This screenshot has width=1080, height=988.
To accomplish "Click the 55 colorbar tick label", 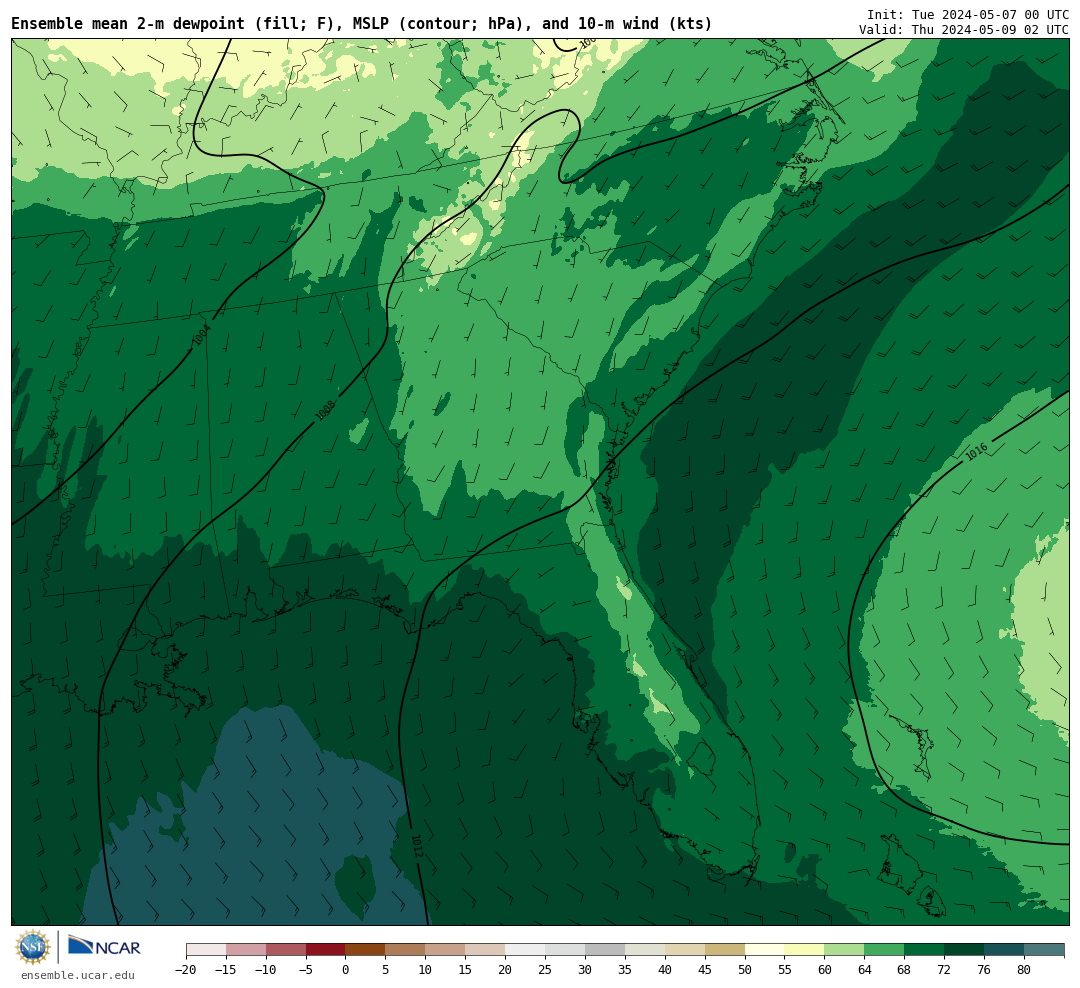I will tap(785, 970).
